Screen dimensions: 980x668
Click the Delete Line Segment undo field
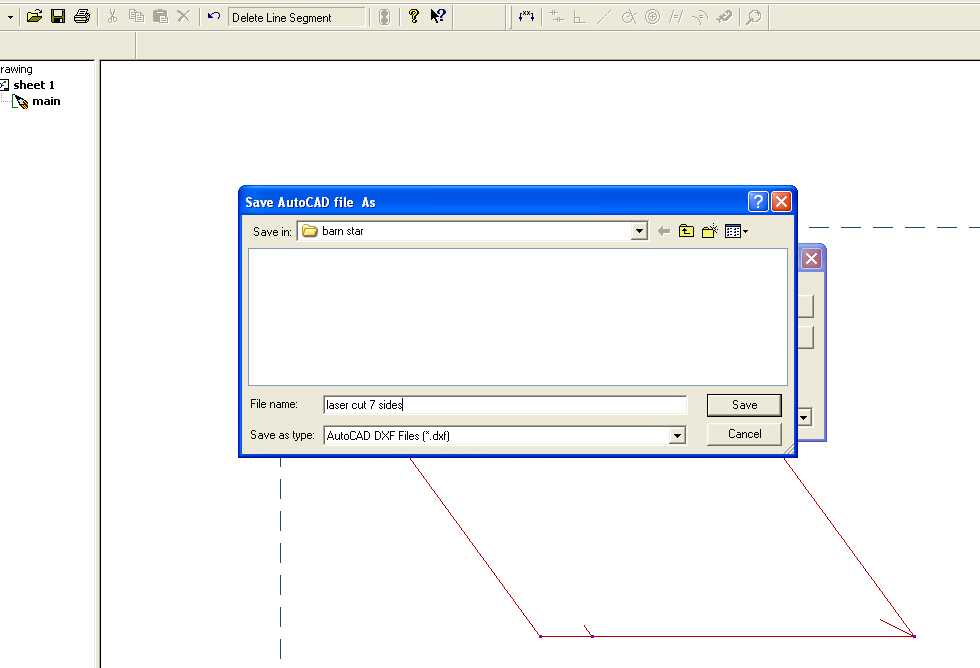296,17
